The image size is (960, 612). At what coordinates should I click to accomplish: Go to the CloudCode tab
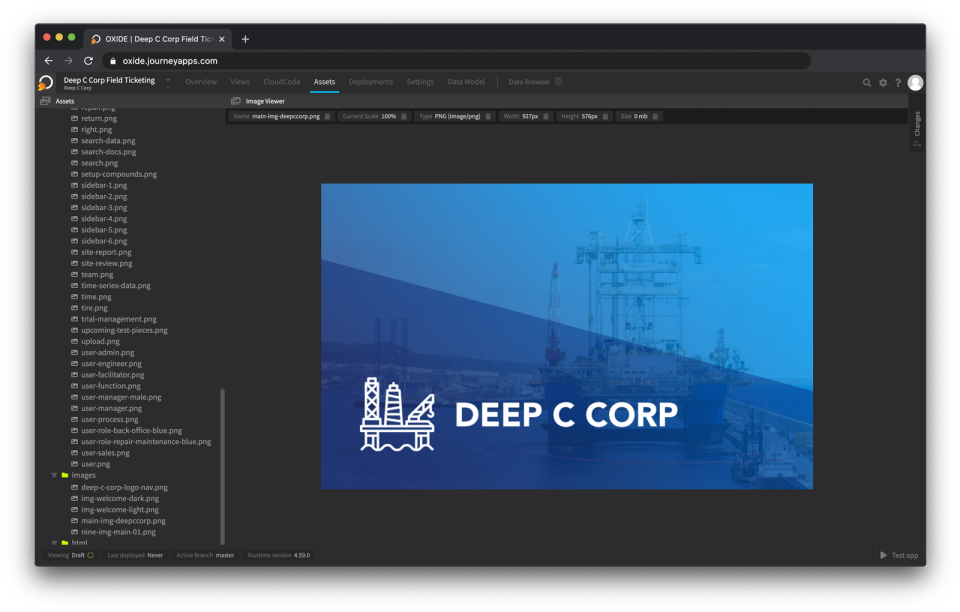click(x=282, y=82)
